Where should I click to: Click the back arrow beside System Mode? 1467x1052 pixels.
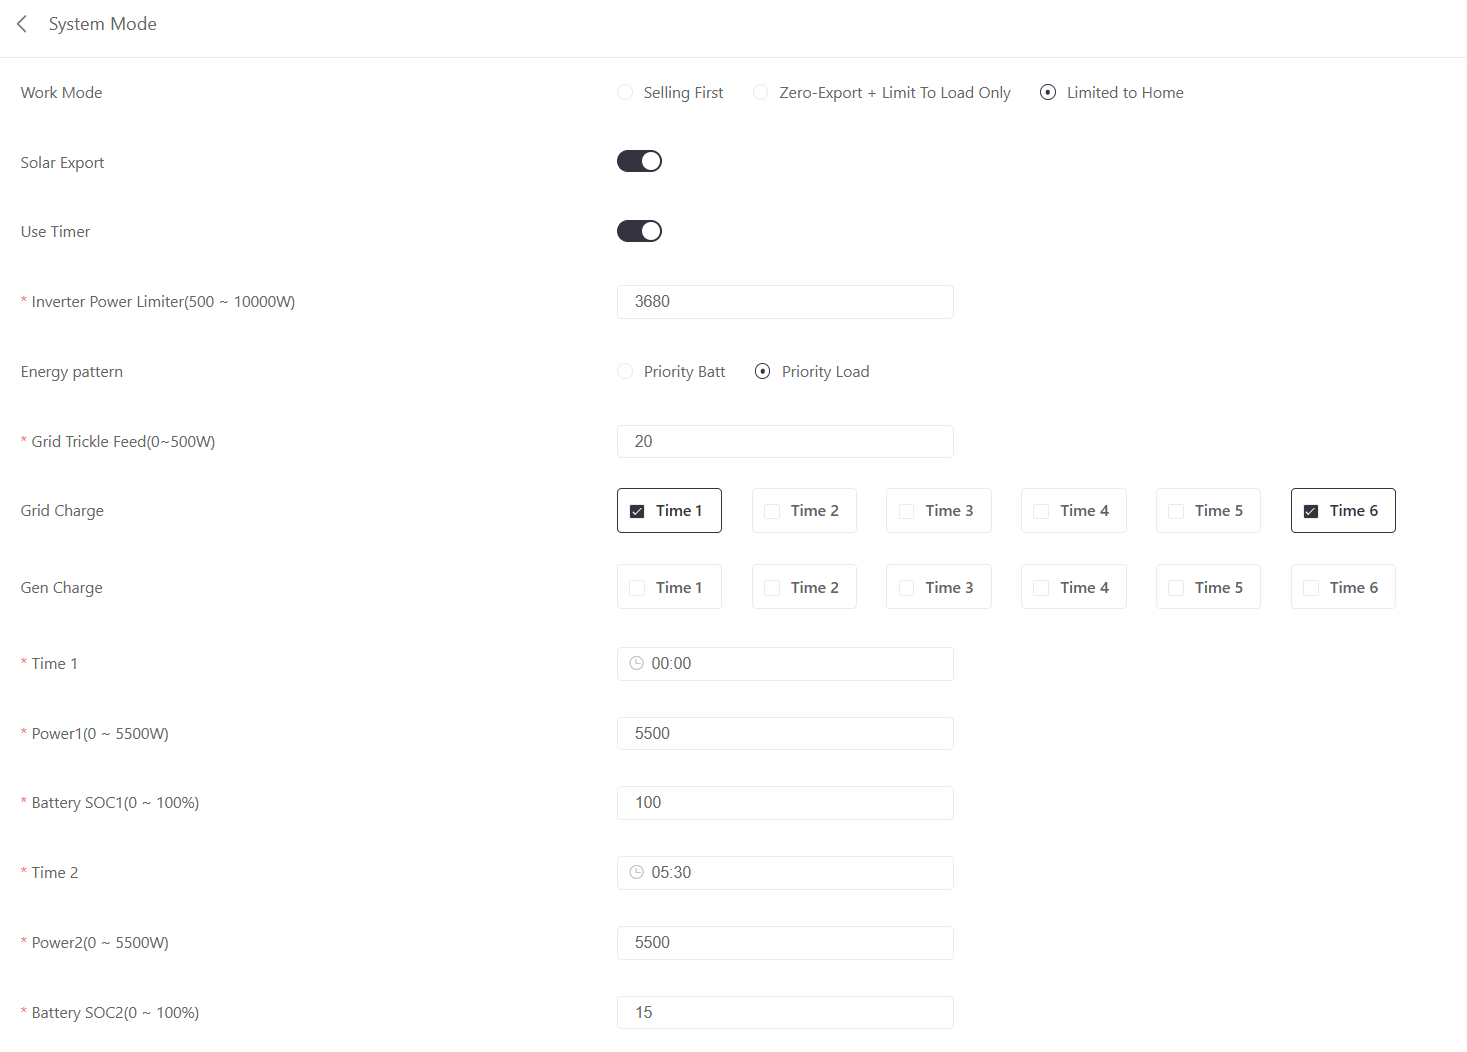pos(22,24)
